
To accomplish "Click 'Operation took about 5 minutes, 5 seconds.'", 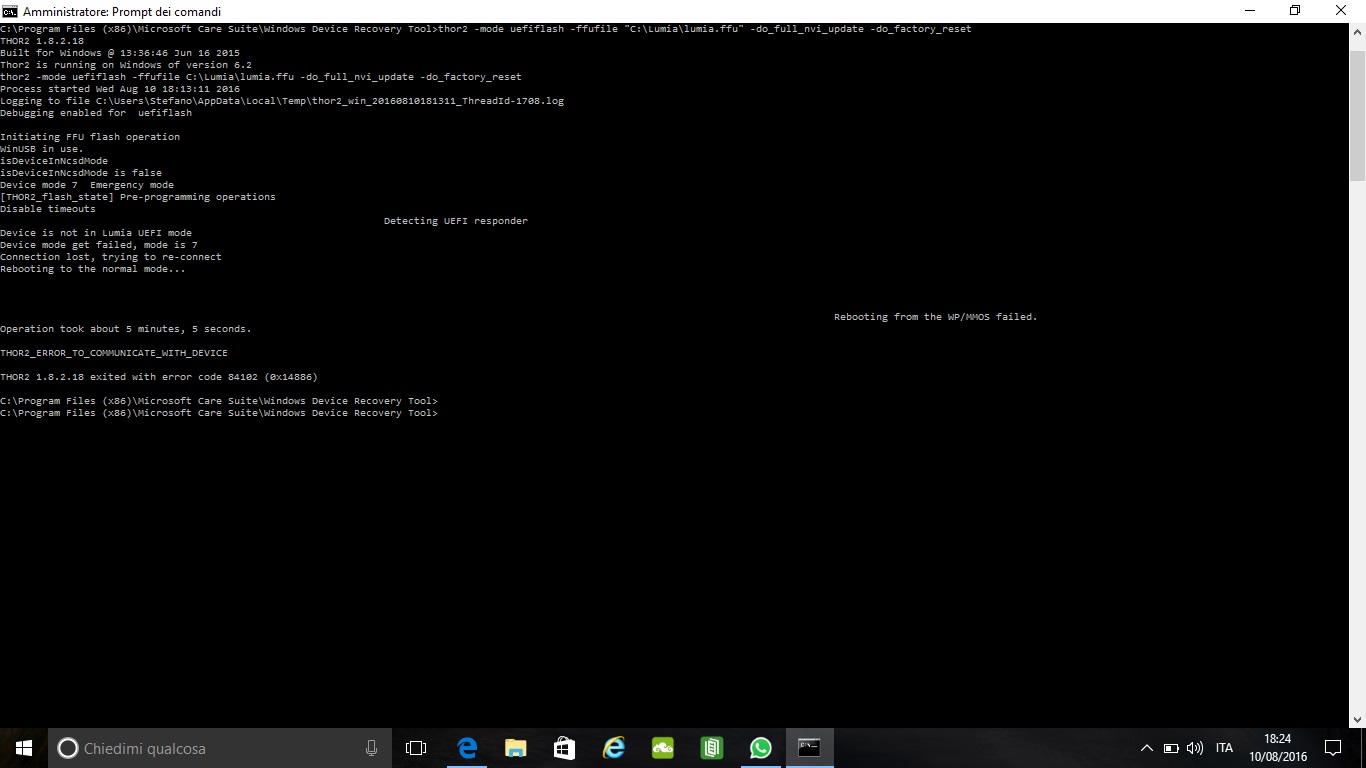I will pos(126,329).
